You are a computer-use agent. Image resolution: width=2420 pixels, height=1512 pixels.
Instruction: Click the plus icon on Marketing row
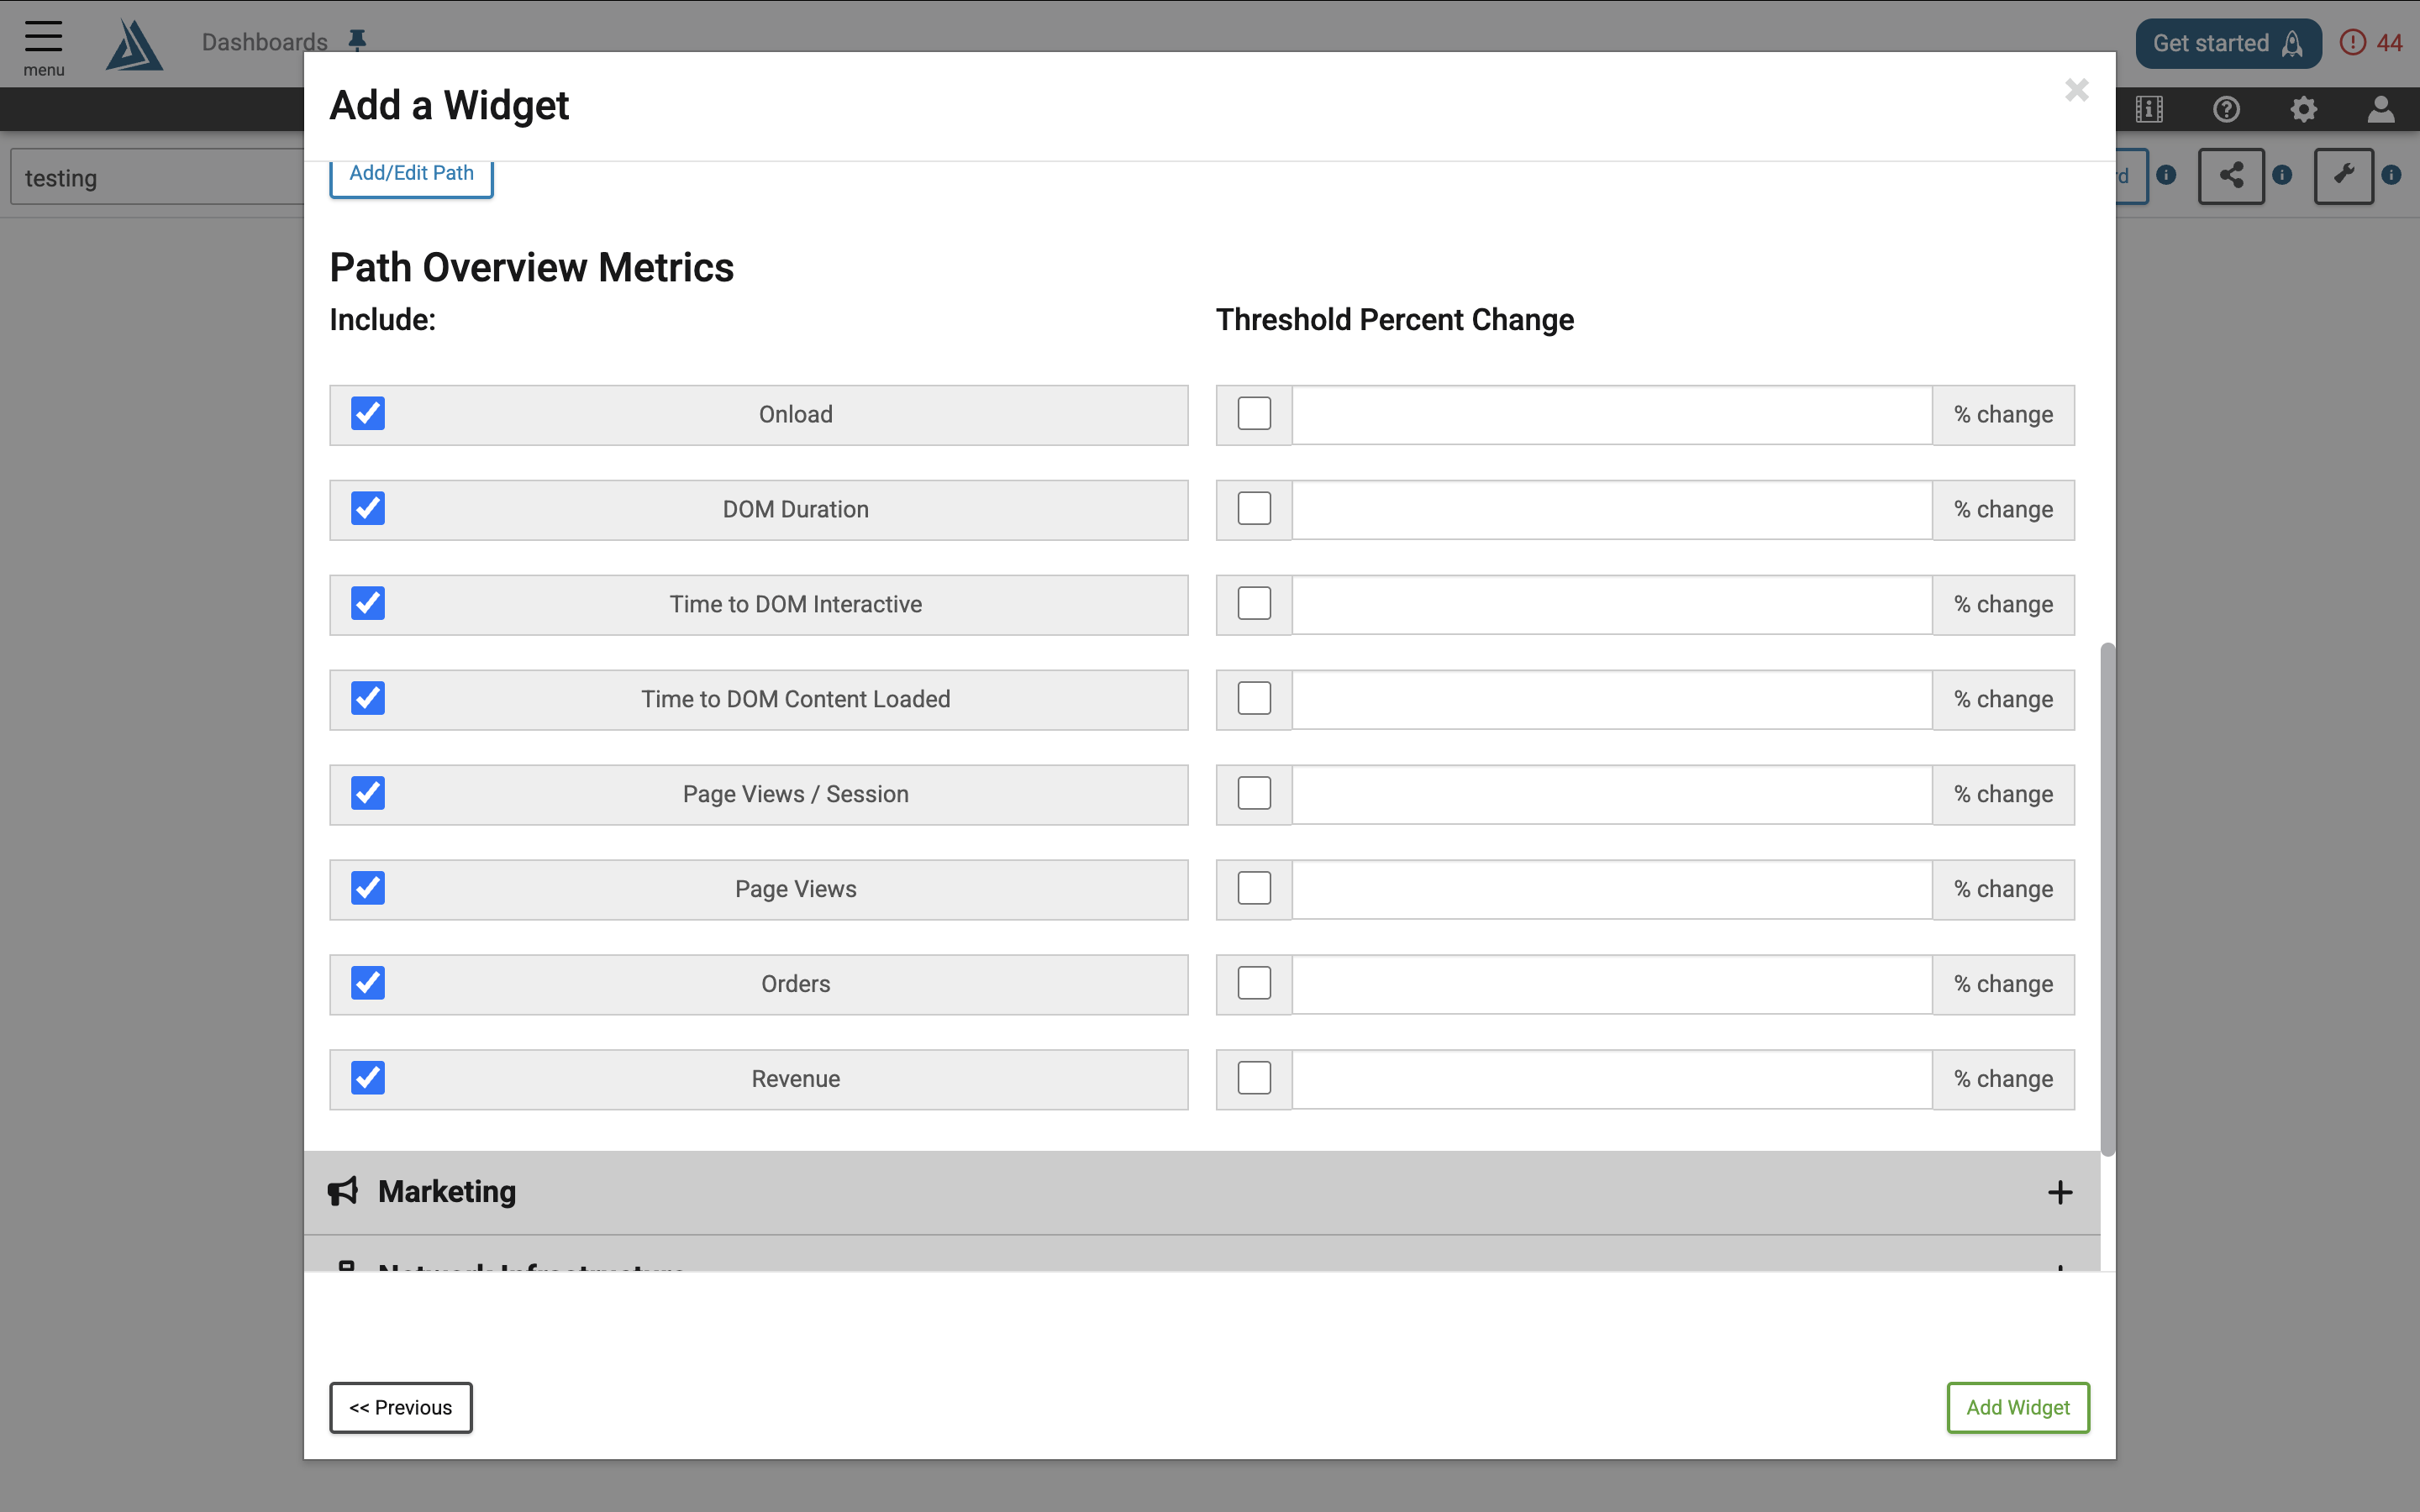pyautogui.click(x=2059, y=1191)
